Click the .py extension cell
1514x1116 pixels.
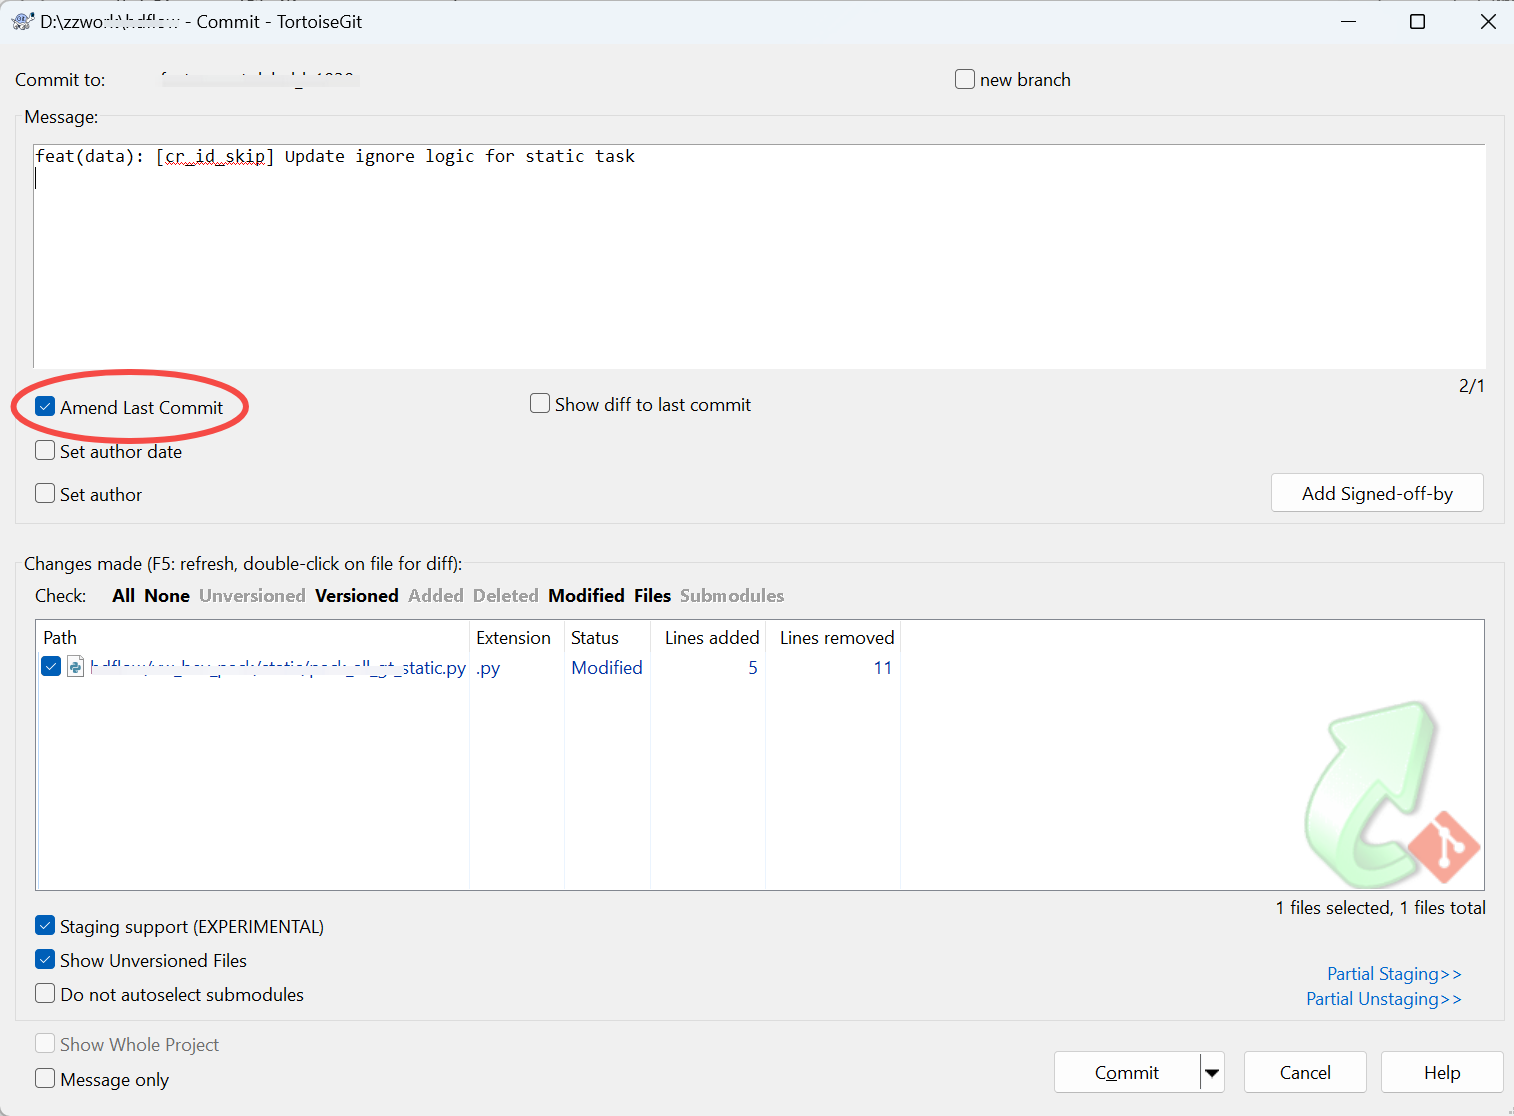[x=488, y=667]
